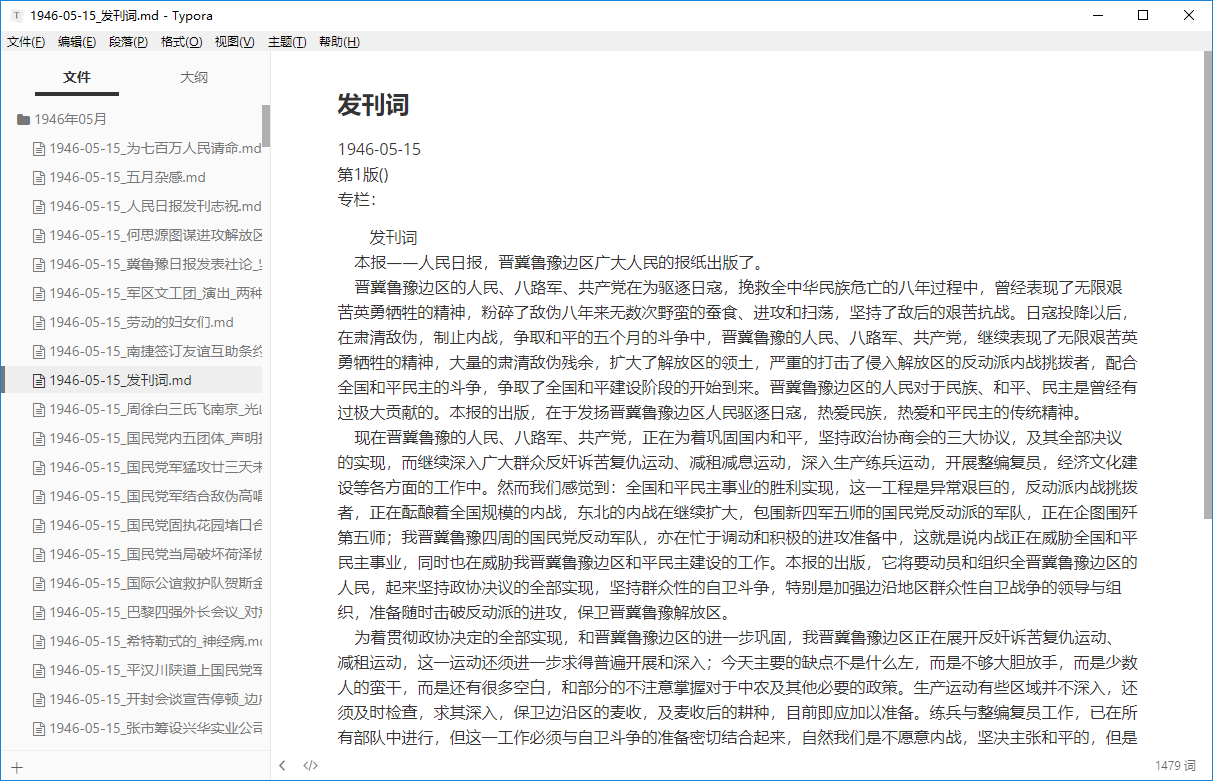Viewport: 1213px width, 781px height.
Task: Click the sidebar file list scrollbar thumb
Action: coord(266,126)
